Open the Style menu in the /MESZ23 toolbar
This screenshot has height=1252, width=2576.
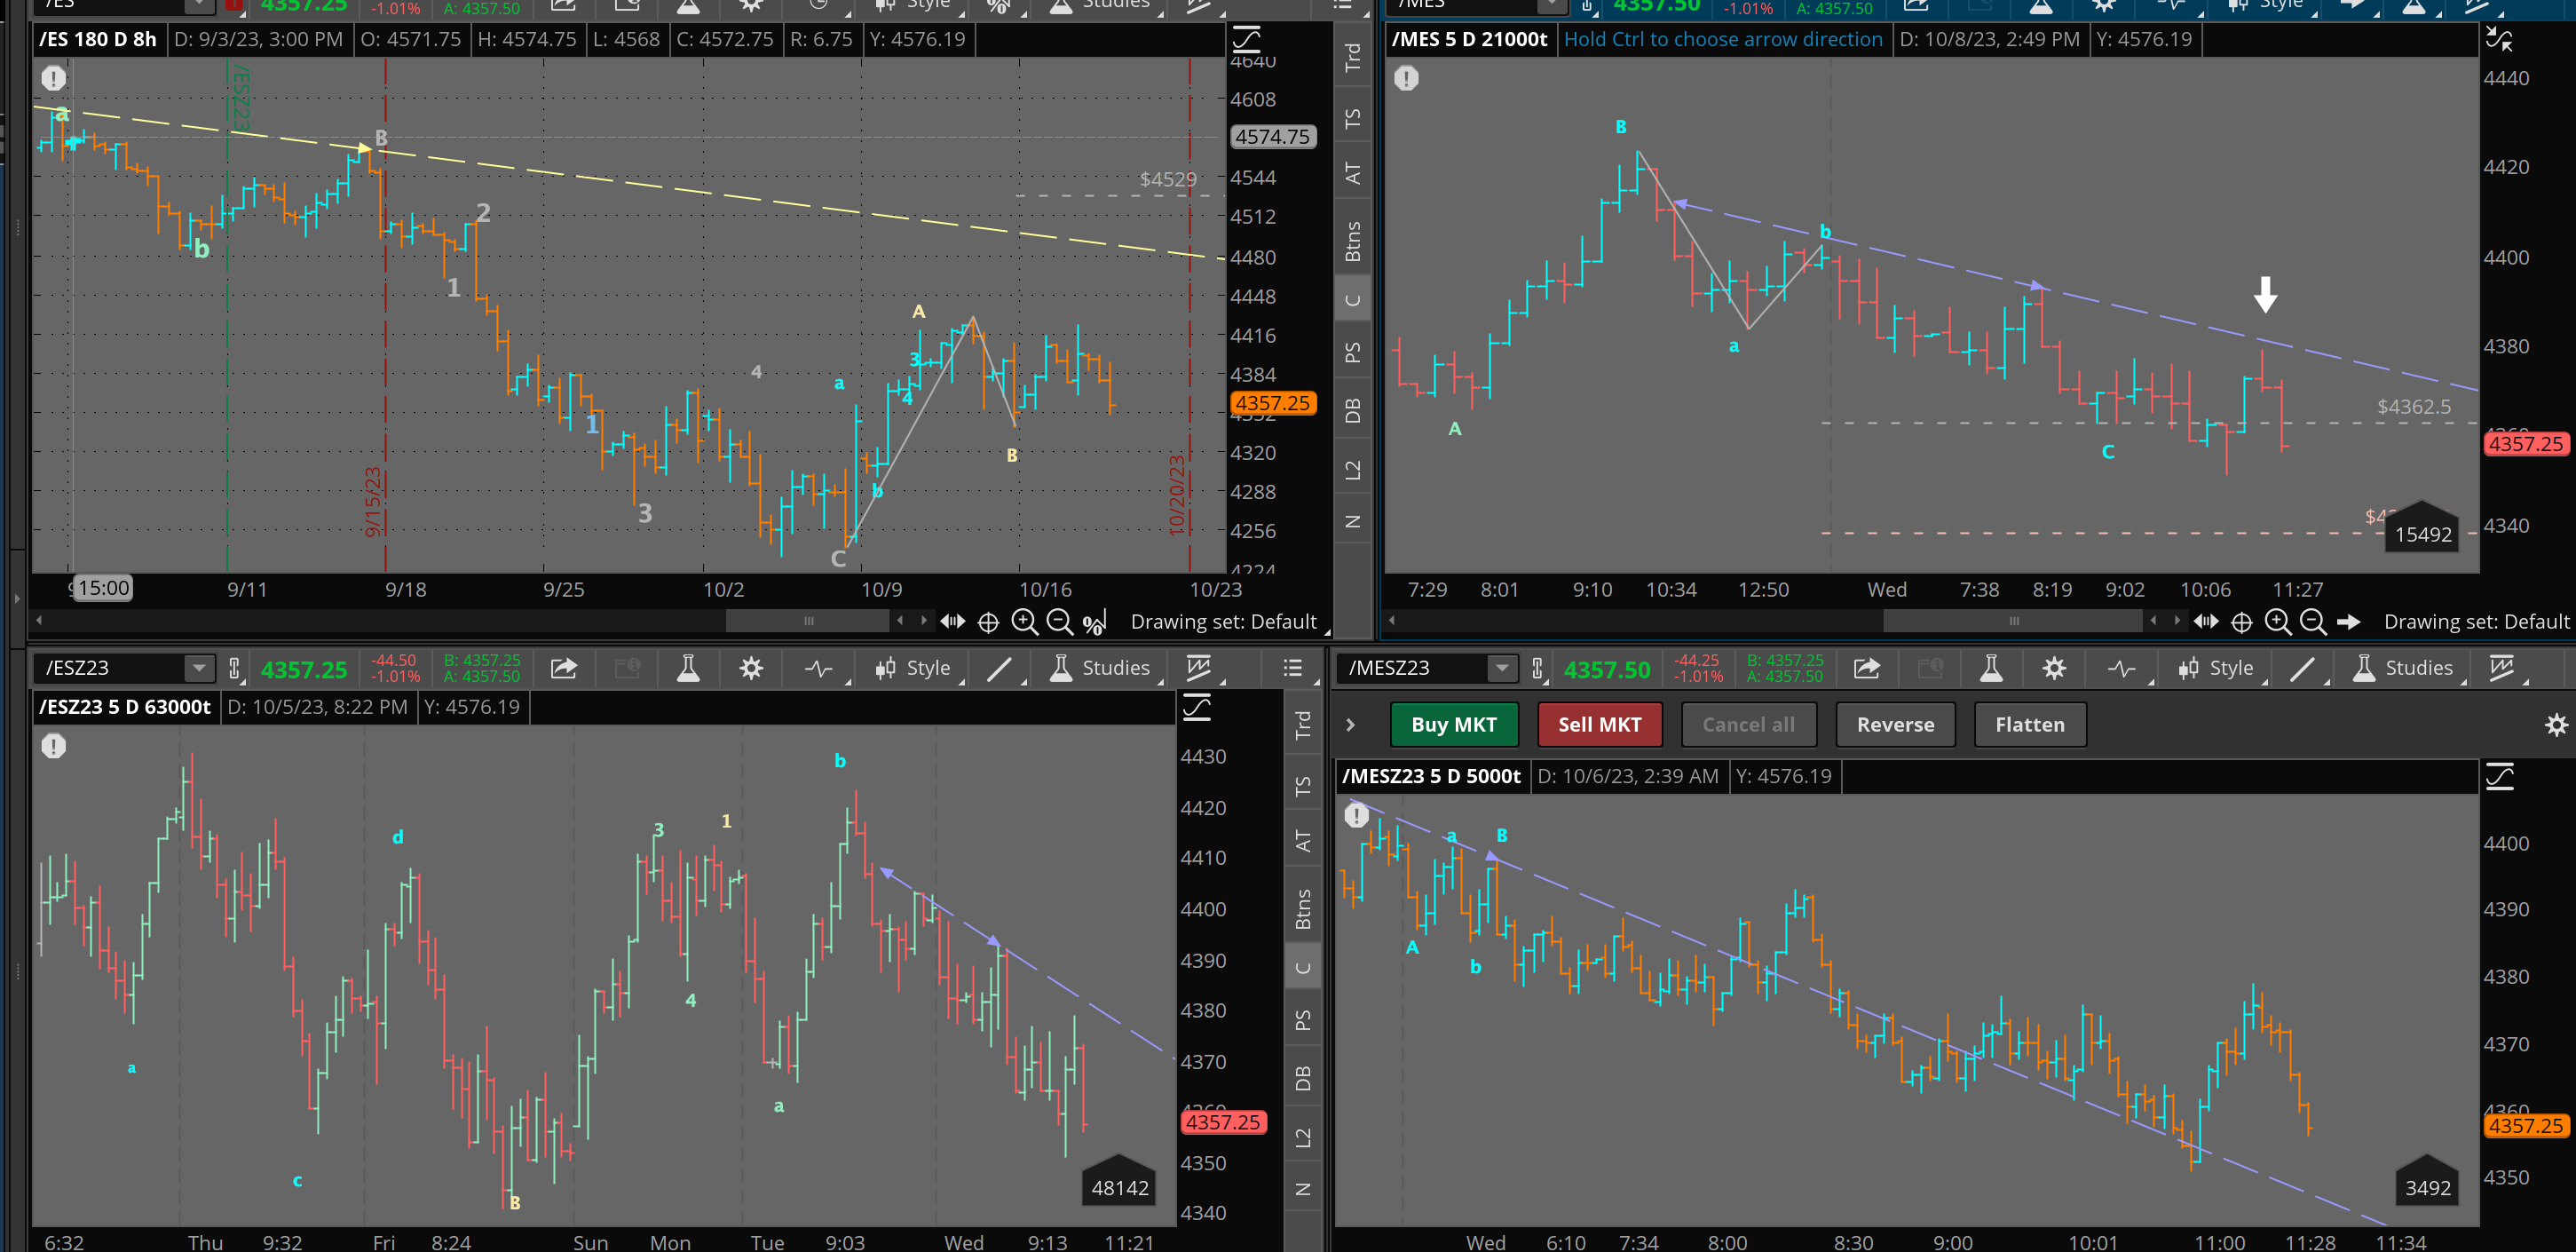pos(2216,668)
